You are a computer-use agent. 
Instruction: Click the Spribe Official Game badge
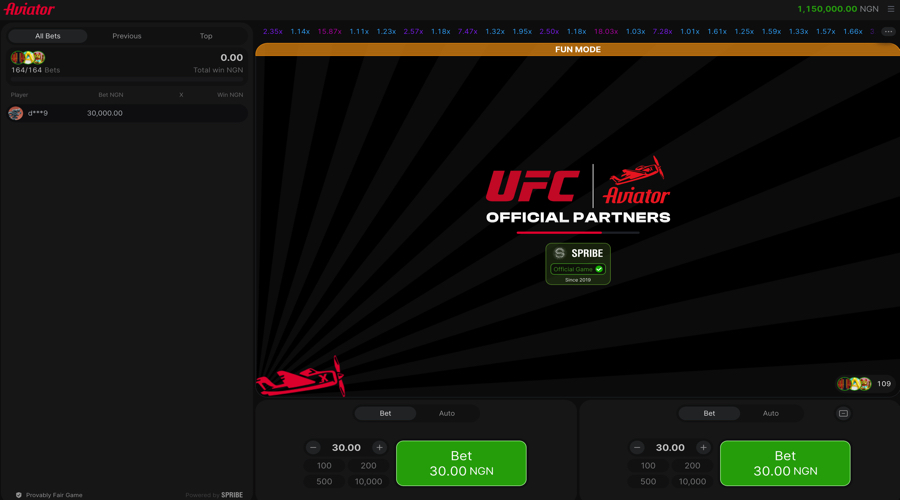pos(578,264)
